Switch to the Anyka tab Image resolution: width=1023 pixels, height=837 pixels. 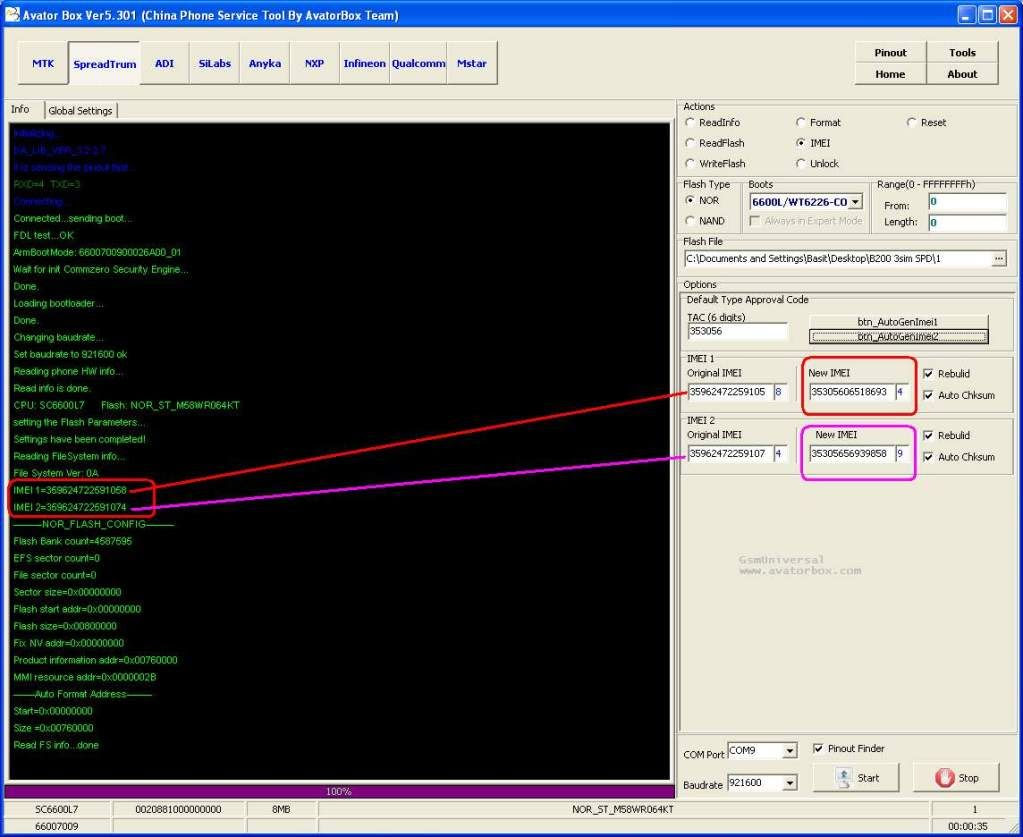(265, 63)
